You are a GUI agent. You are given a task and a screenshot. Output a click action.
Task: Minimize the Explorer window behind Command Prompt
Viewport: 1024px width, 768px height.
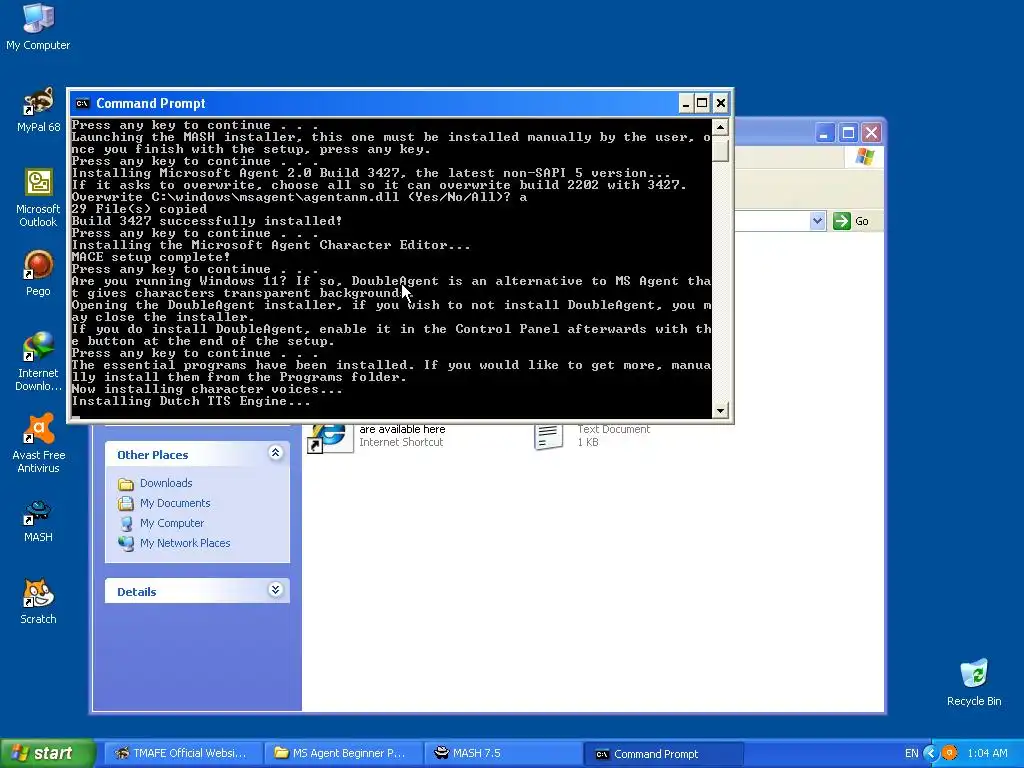[x=825, y=133]
